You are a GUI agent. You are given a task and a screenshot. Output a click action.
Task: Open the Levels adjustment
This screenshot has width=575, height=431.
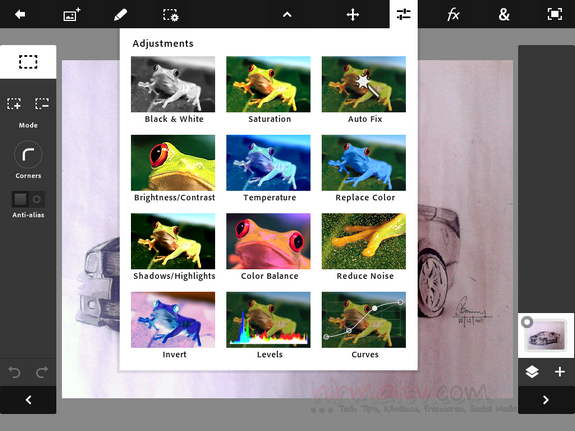pyautogui.click(x=268, y=325)
